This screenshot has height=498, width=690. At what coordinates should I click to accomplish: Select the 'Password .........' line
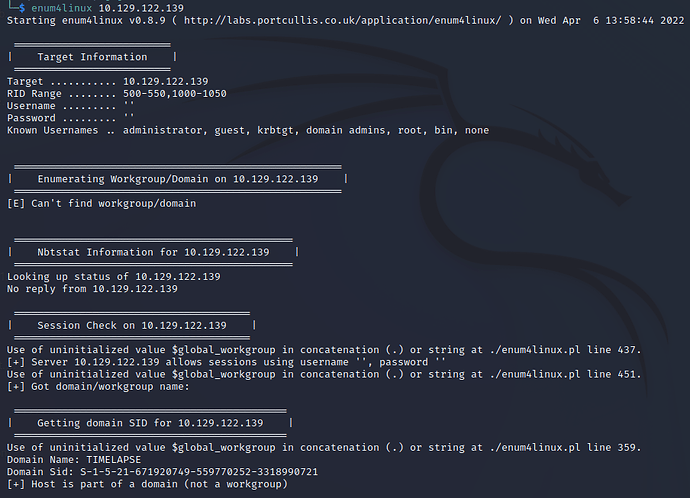70,118
